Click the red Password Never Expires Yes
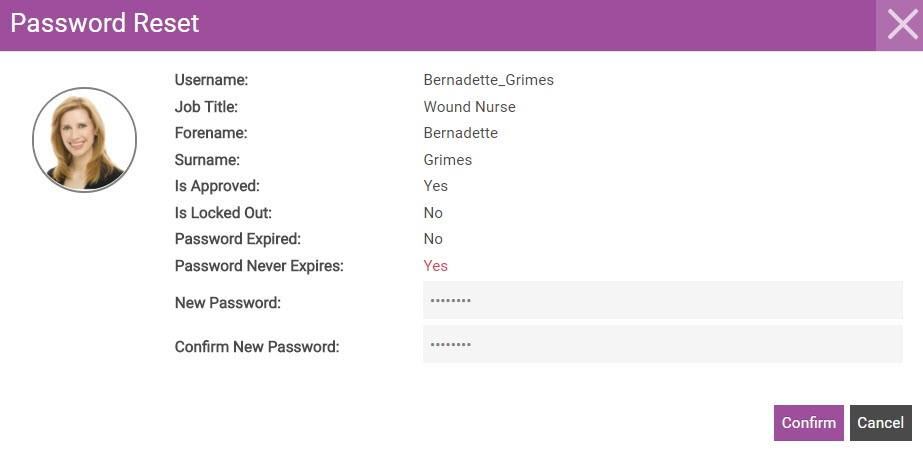 click(436, 266)
